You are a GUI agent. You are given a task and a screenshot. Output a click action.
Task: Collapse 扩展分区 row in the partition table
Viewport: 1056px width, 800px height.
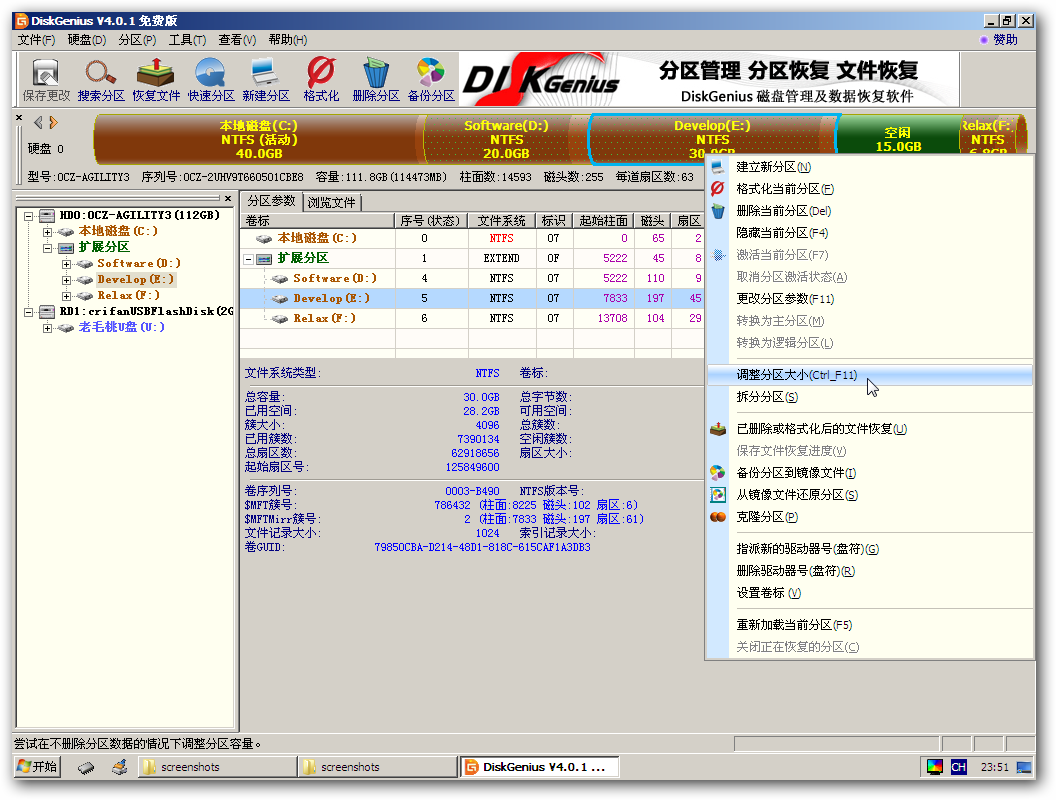tap(249, 259)
